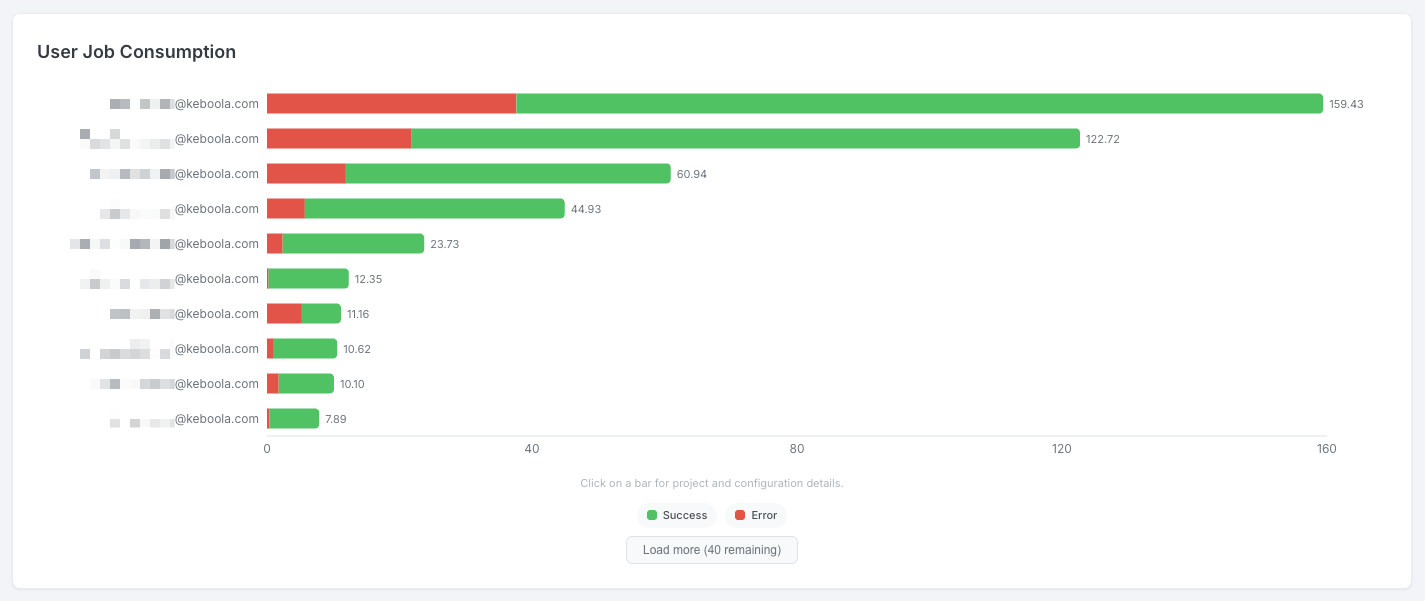The image size is (1425, 601).
Task: Toggle the Success series in the legend
Action: click(677, 515)
